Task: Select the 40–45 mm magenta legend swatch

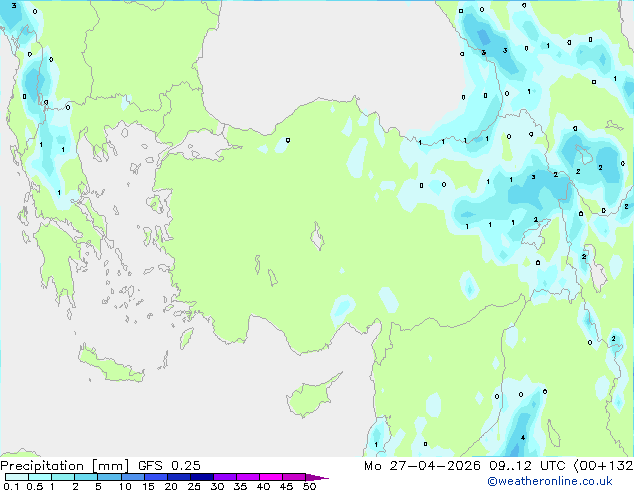Action: tap(271, 477)
